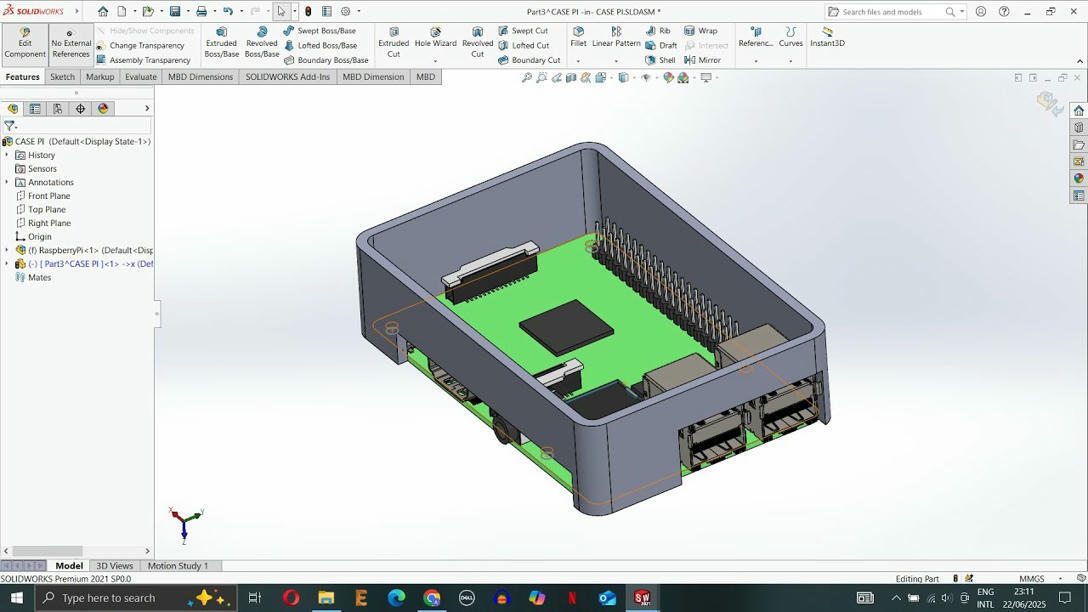1088x612 pixels.
Task: Select the Linear Pattern tool
Action: click(616, 37)
